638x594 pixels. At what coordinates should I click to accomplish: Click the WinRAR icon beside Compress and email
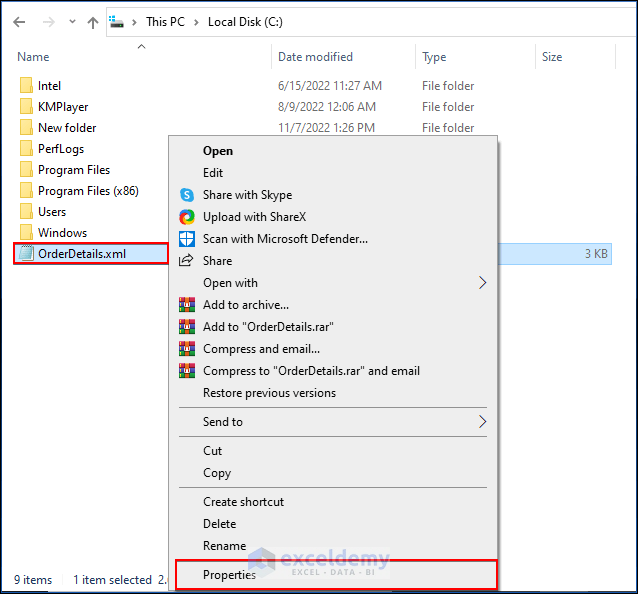click(x=186, y=349)
